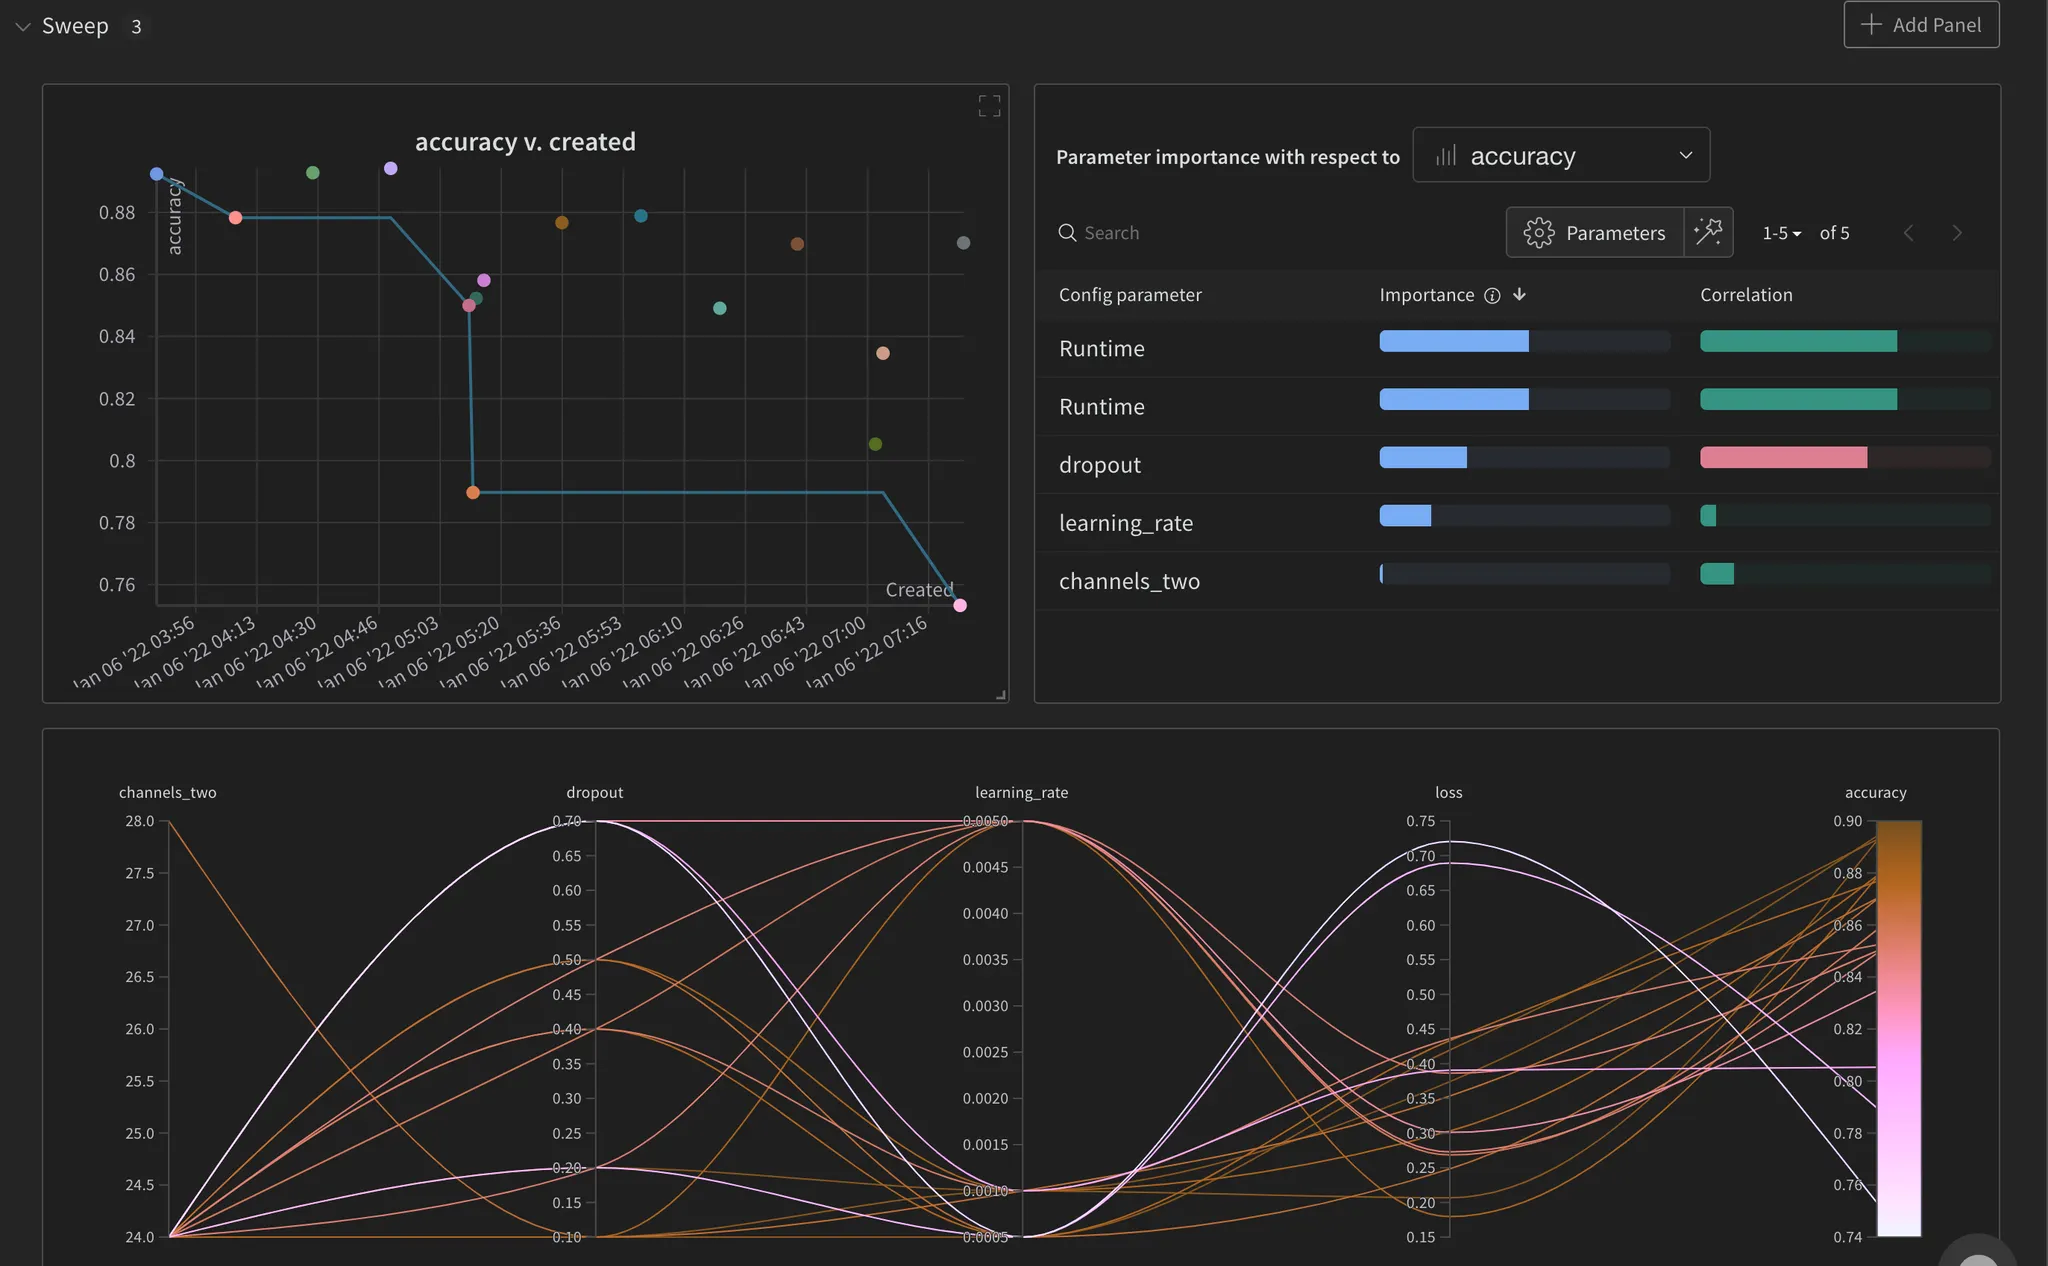
Task: Click the learning_rate axis label
Action: [1021, 792]
